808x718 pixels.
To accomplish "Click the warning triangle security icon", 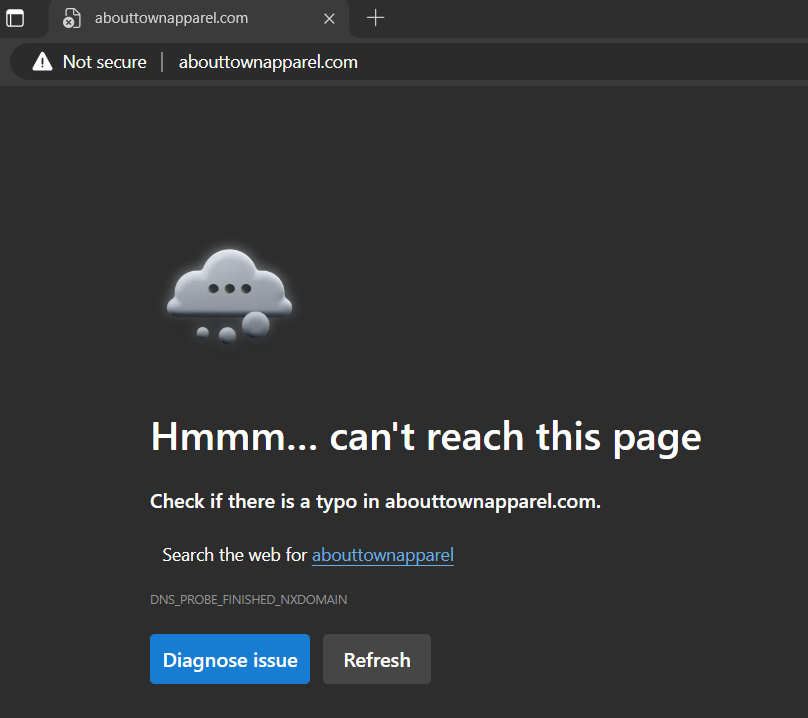I will coord(42,62).
